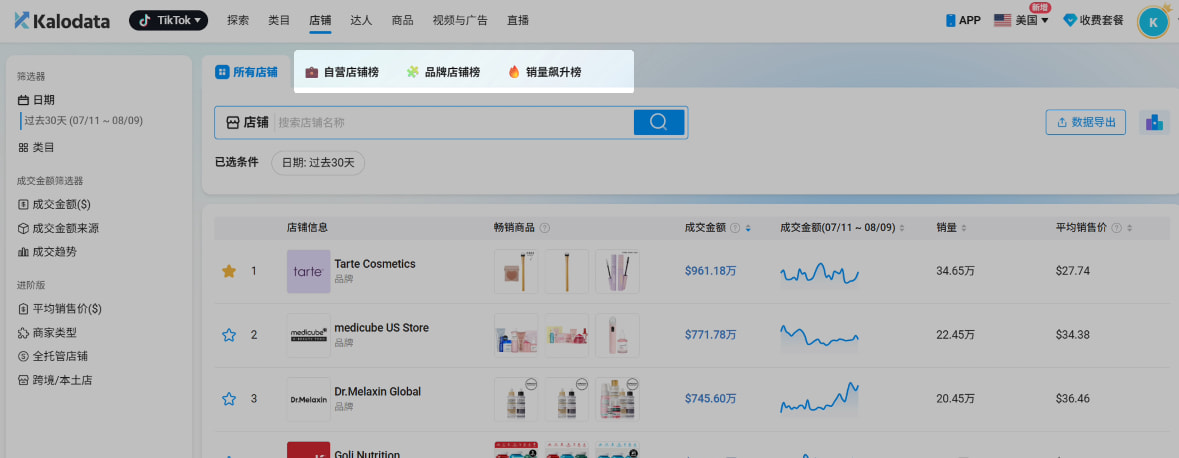This screenshot has height=458, width=1179.
Task: Open the 成交金额($) filter
Action: [x=54, y=205]
